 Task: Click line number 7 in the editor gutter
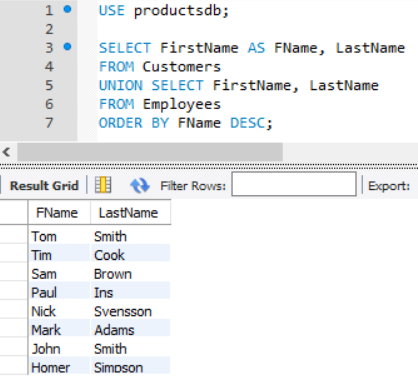click(x=49, y=123)
